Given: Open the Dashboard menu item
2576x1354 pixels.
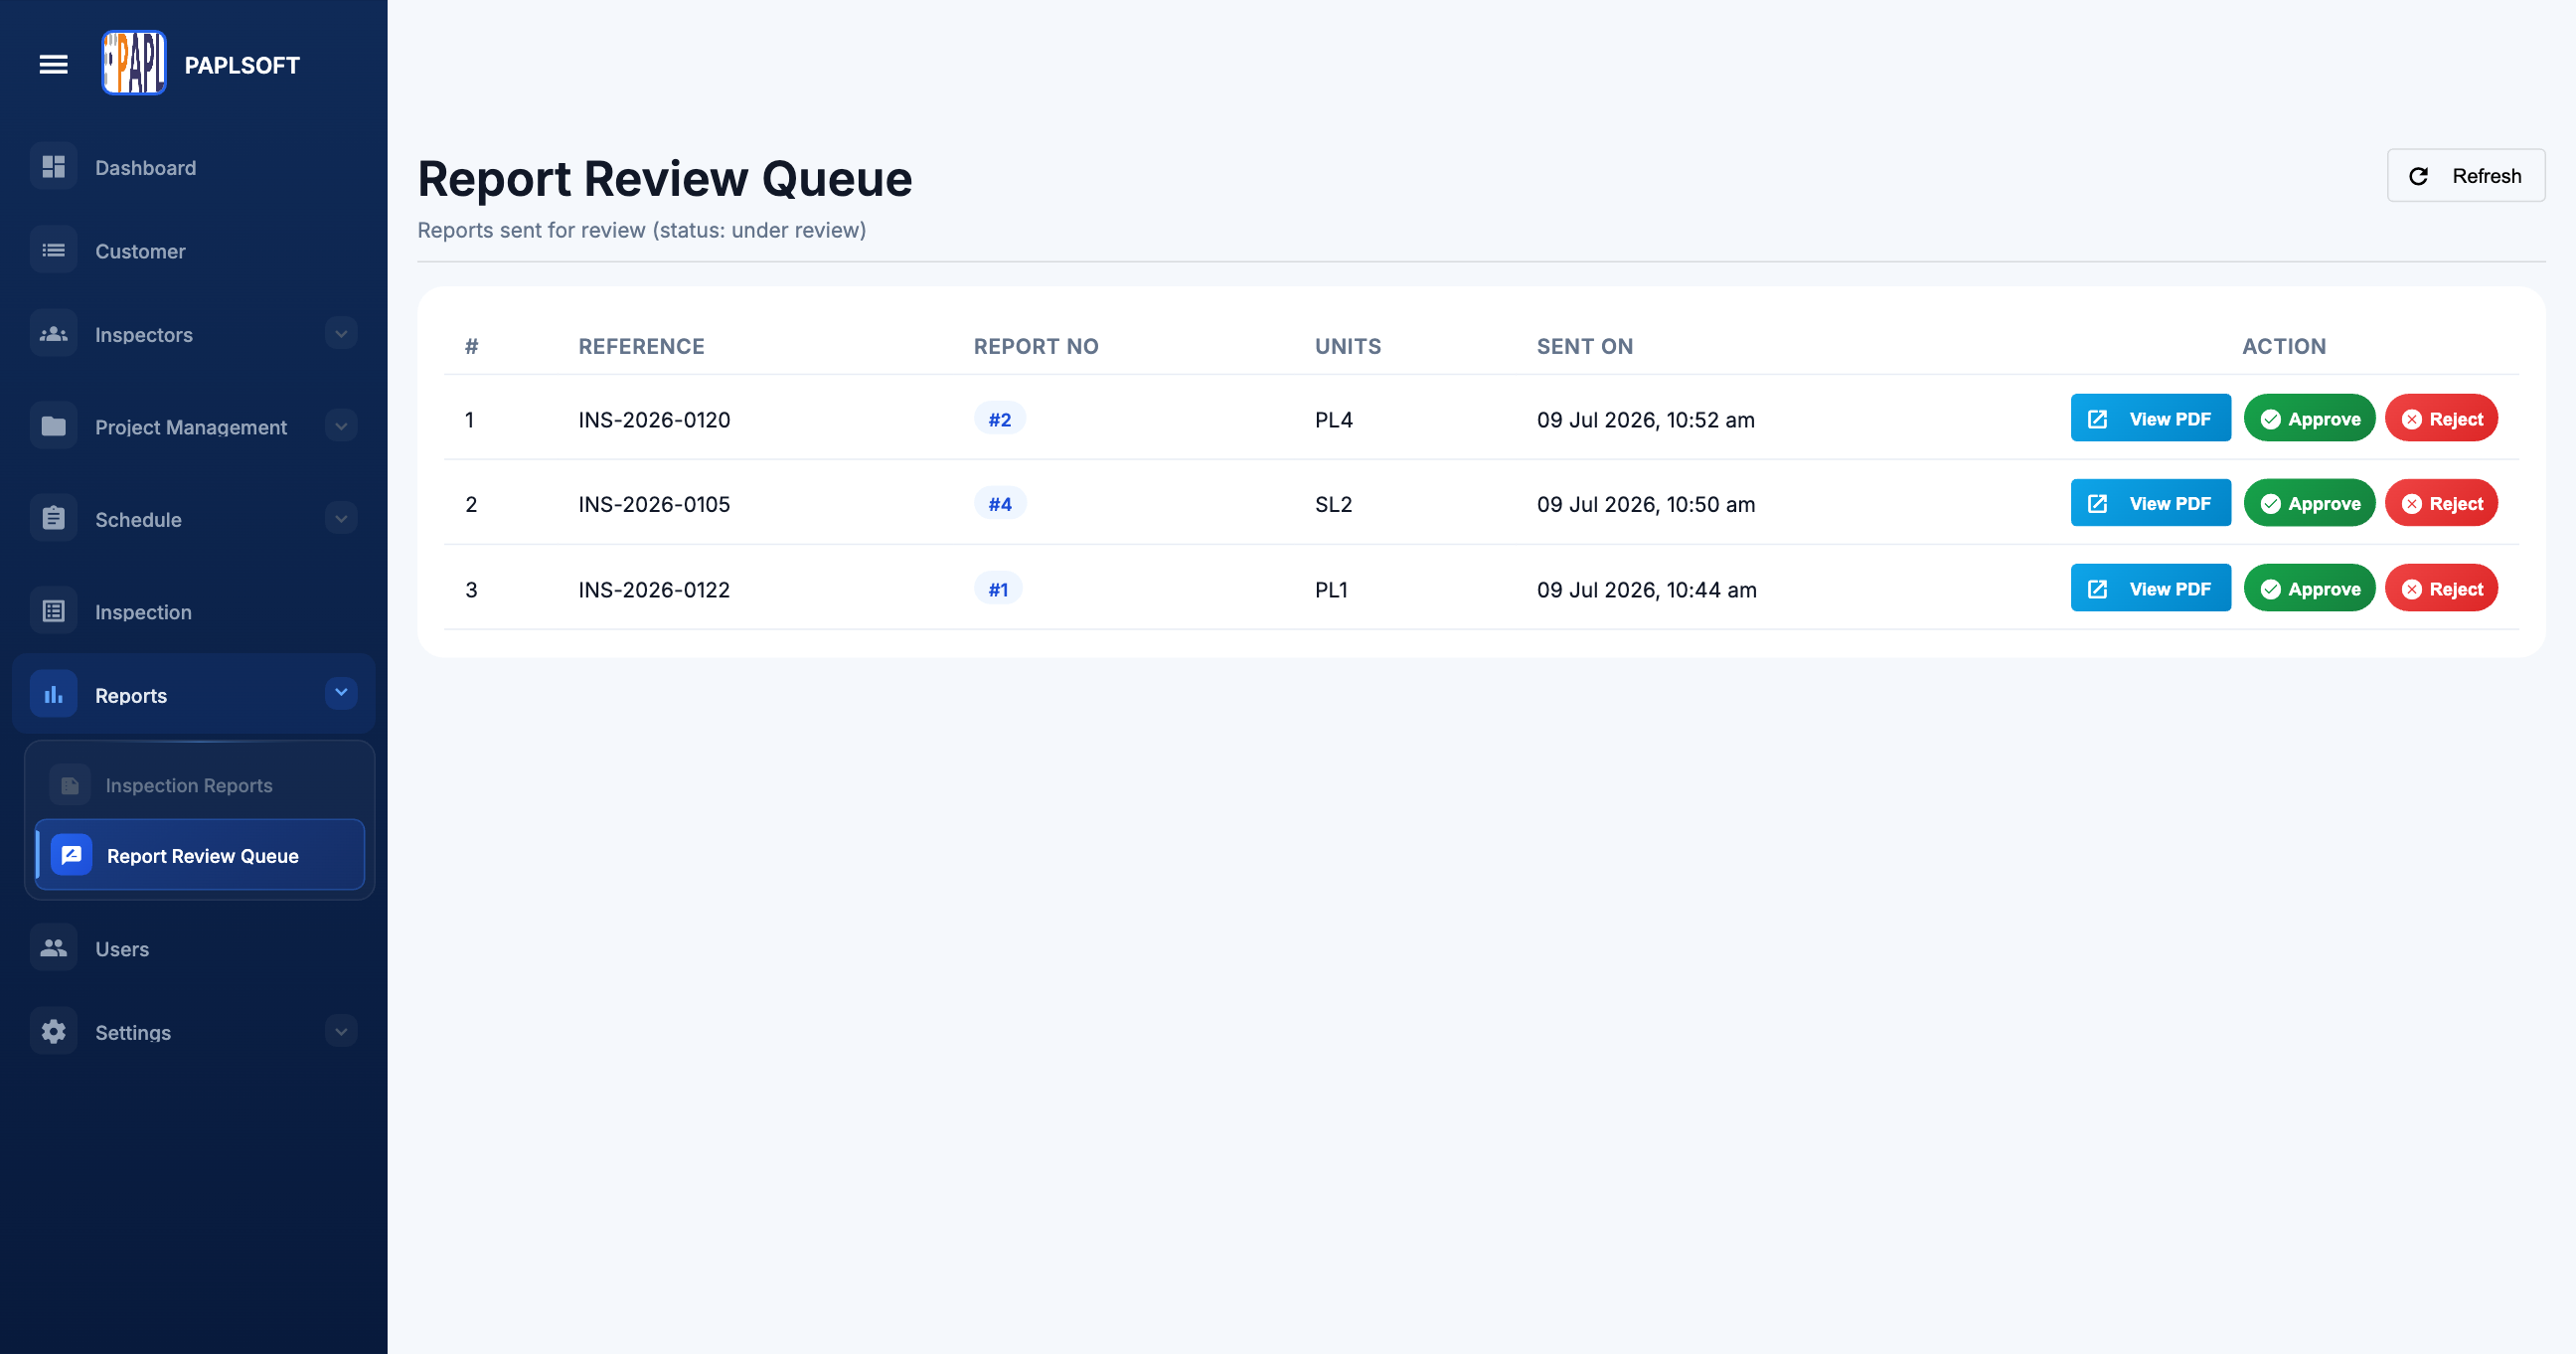Looking at the screenshot, I should 194,167.
